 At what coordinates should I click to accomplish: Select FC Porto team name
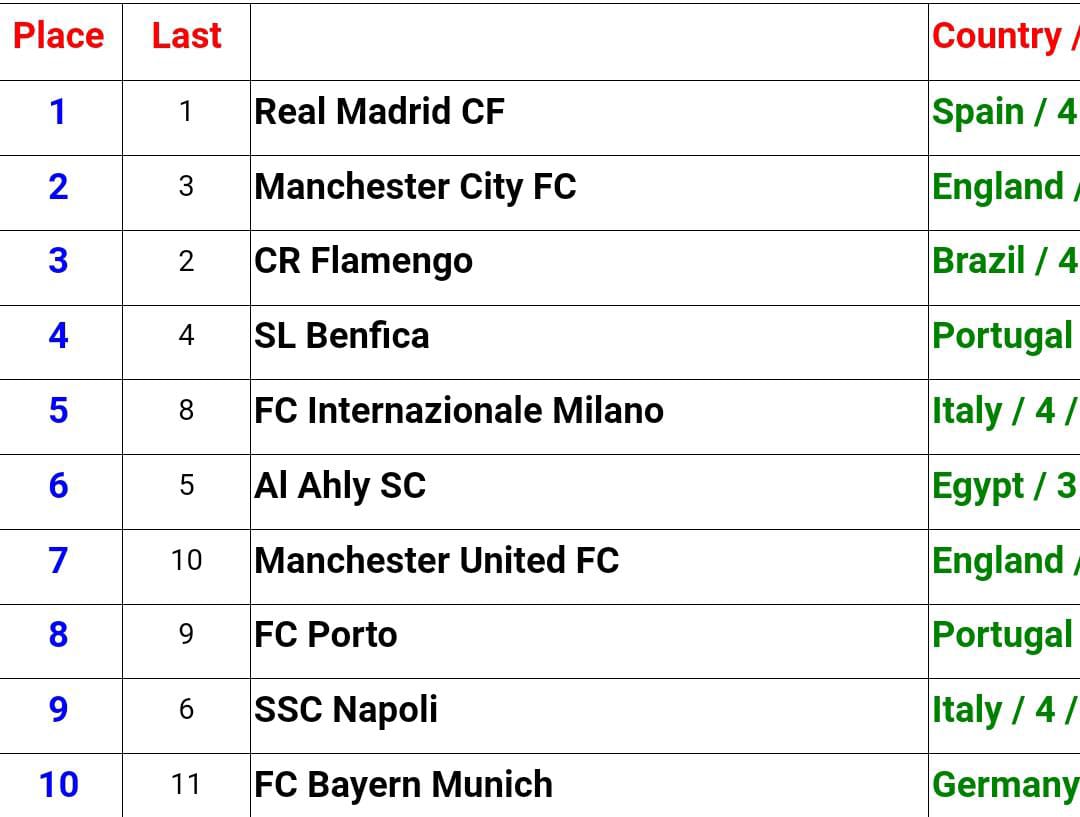[x=326, y=635]
